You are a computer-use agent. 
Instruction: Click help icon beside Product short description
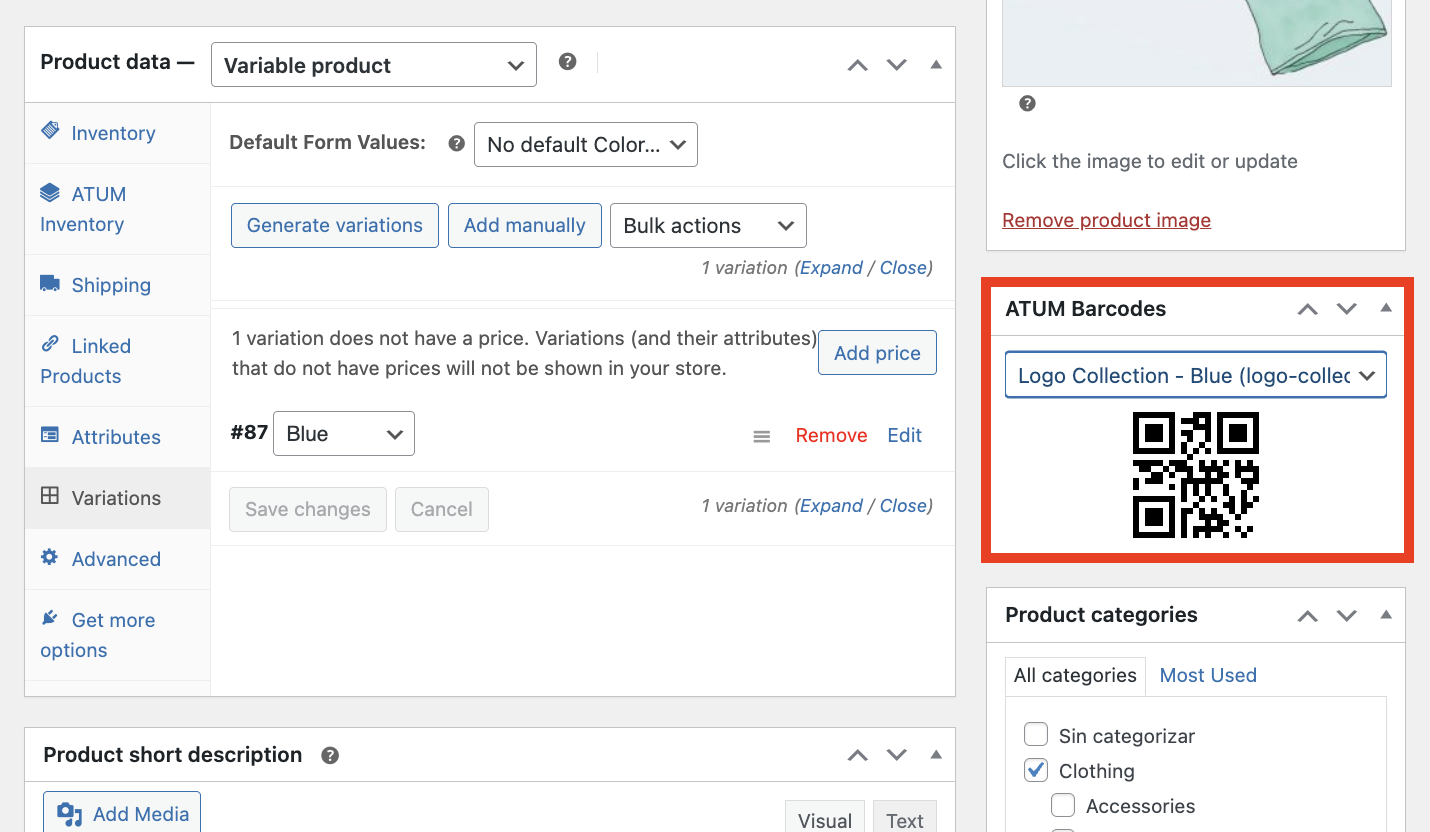(330, 756)
